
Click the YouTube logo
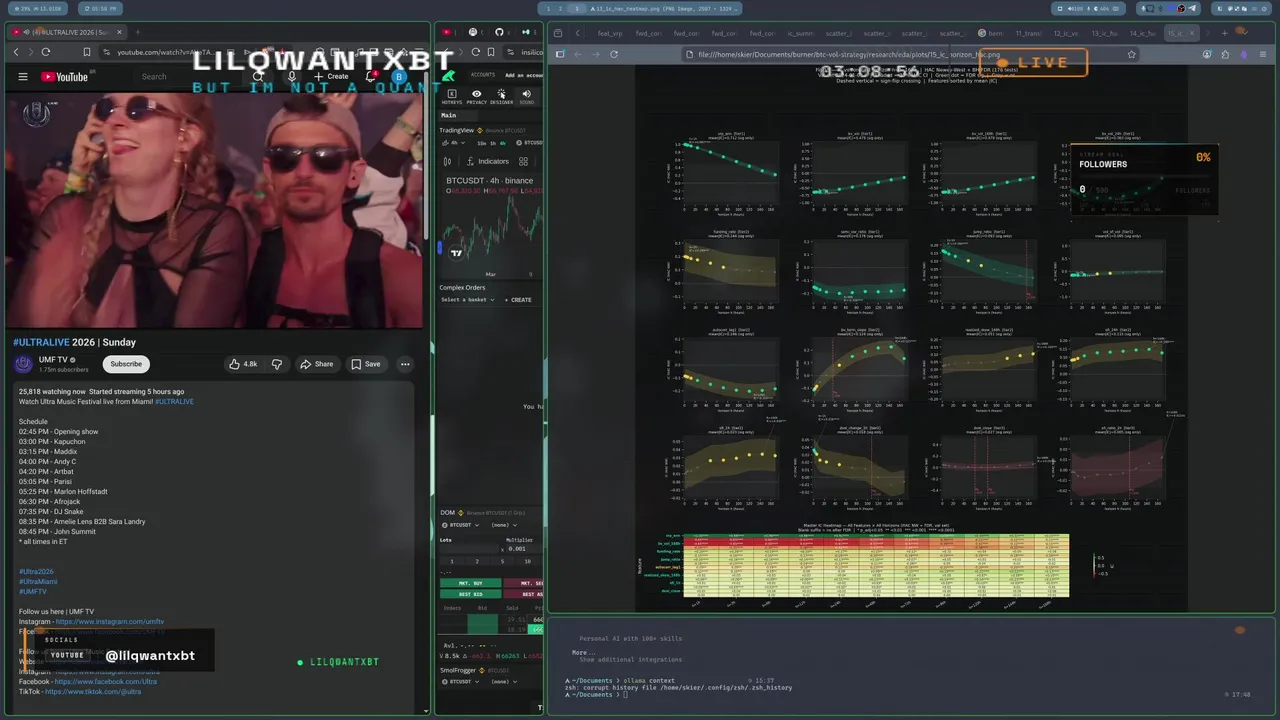[65, 77]
